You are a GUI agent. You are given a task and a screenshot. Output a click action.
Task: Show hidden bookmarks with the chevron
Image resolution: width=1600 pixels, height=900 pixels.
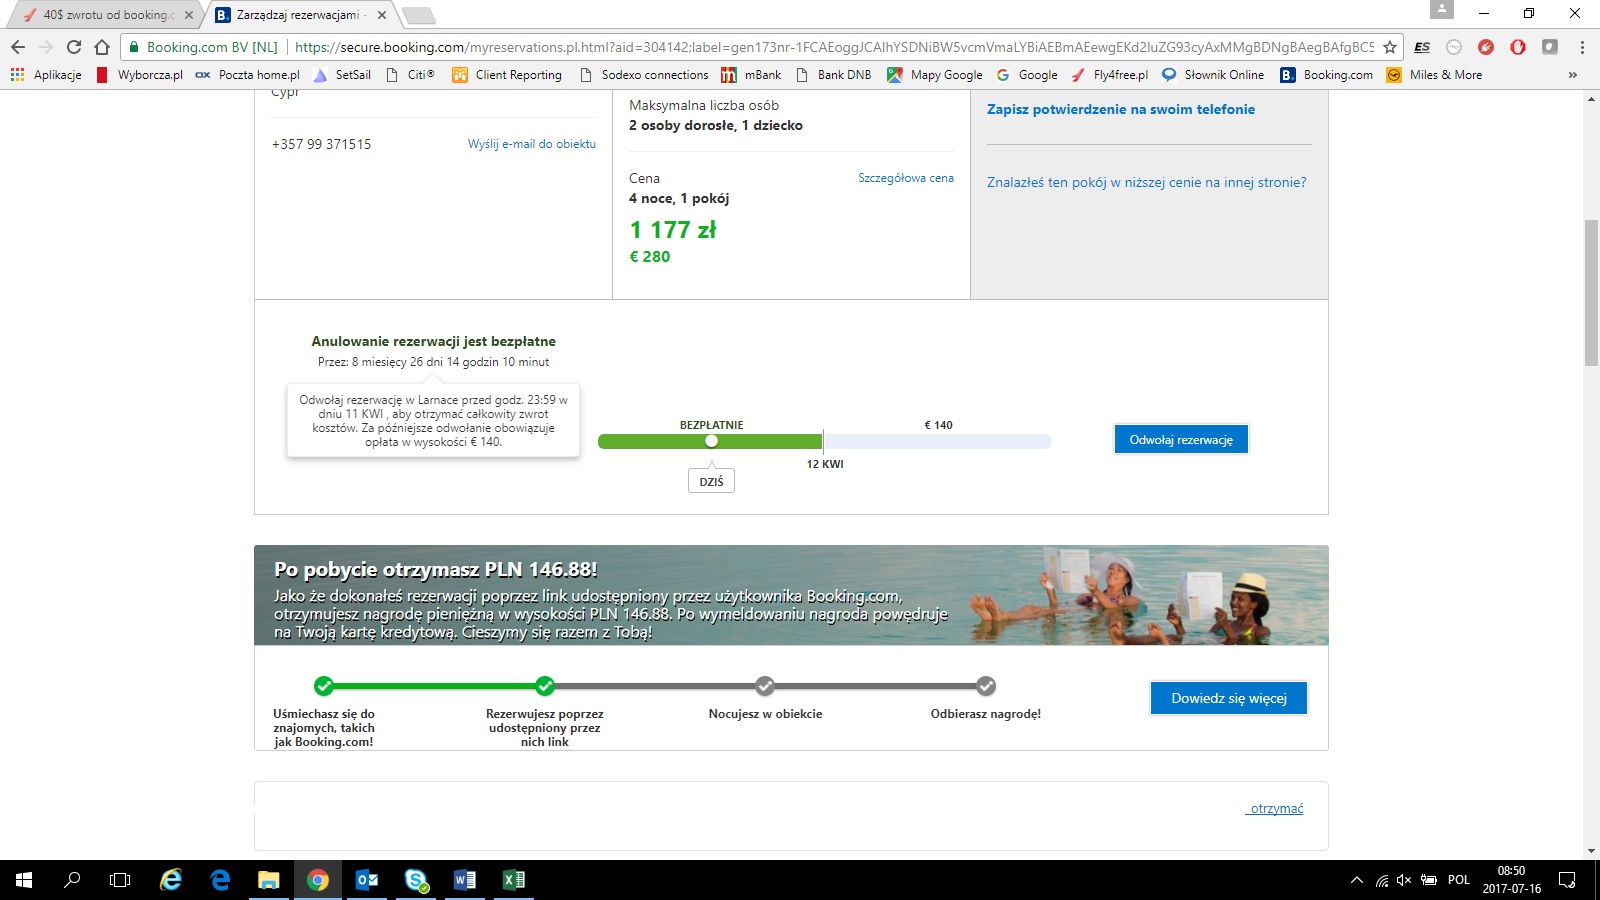point(1573,75)
